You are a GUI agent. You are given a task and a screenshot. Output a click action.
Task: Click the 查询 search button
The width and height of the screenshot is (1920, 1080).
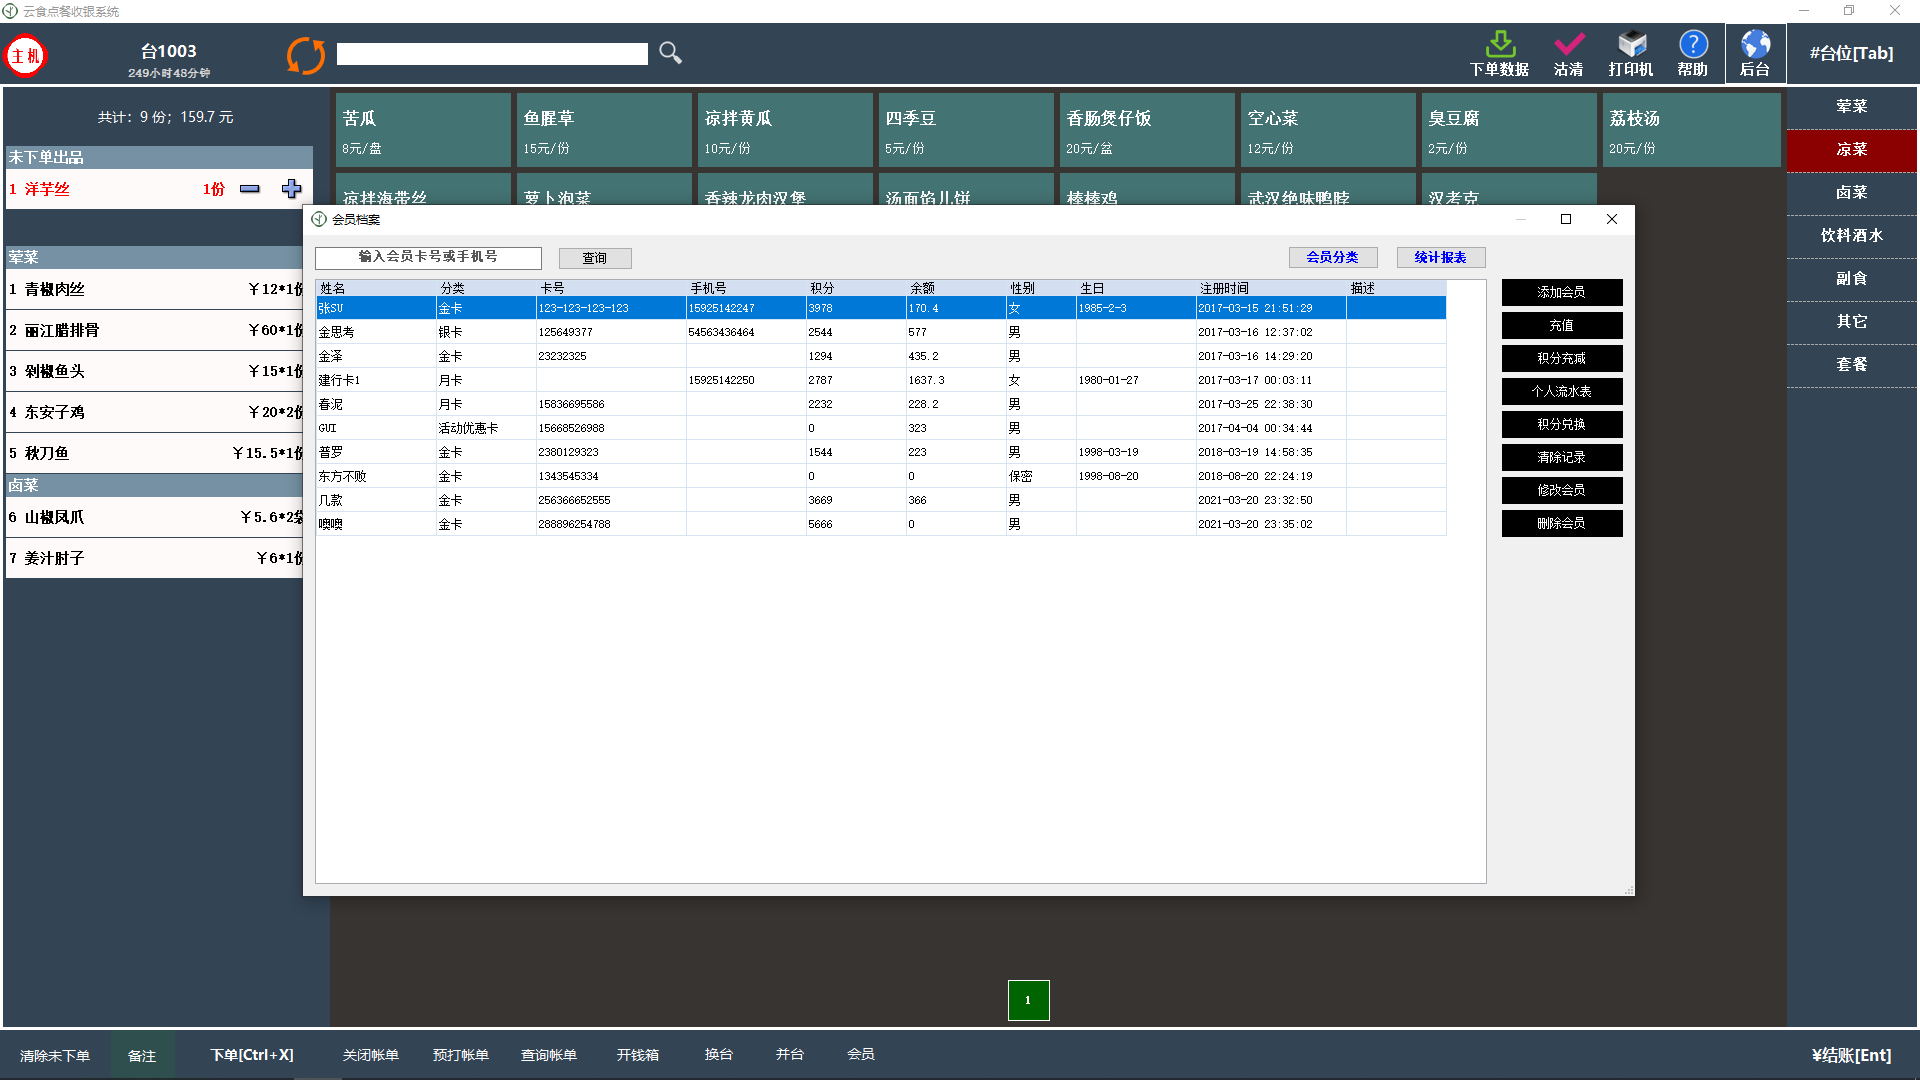595,258
